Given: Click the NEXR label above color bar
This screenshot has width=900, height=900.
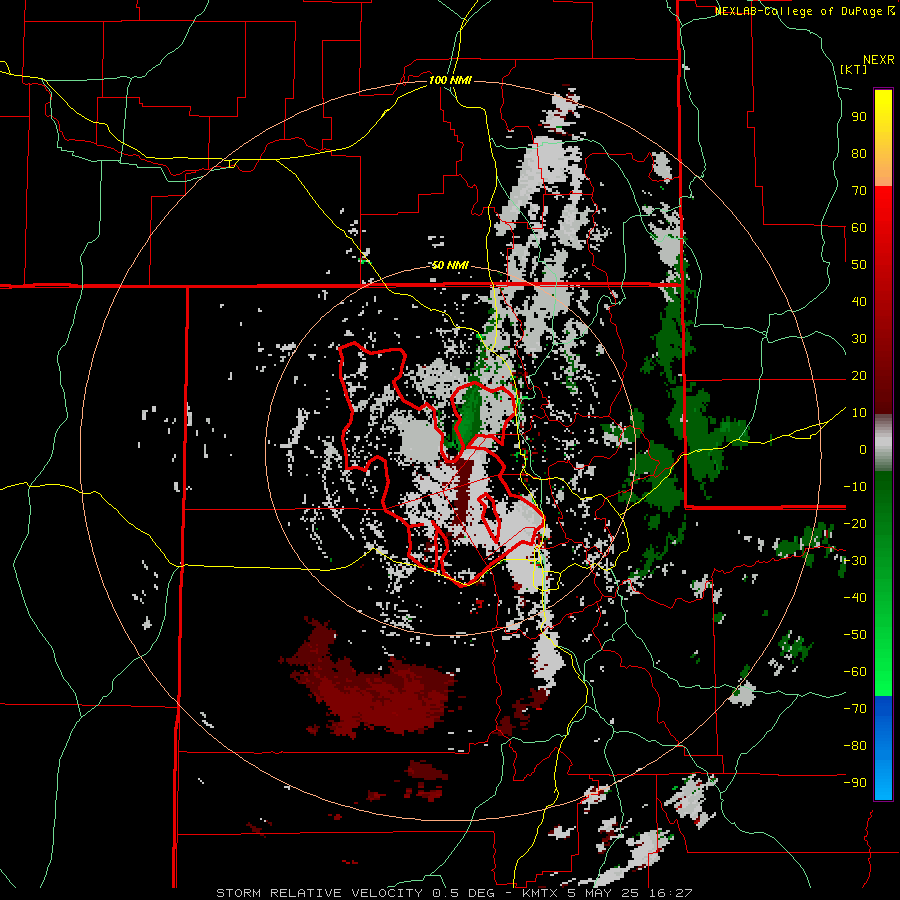Looking at the screenshot, I should (x=879, y=60).
